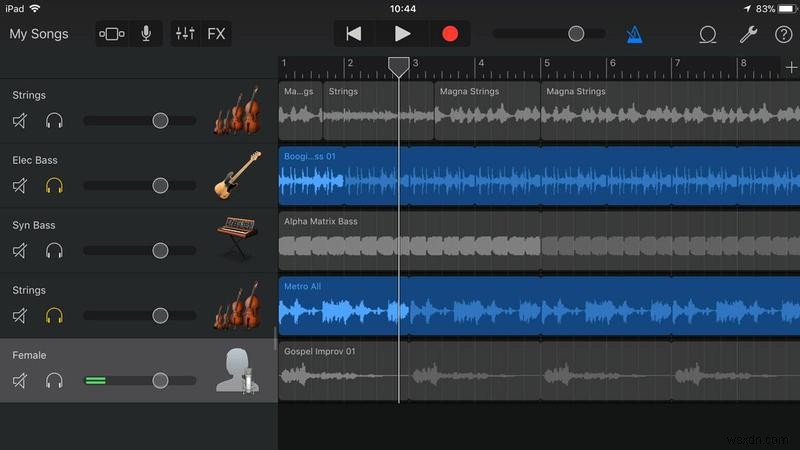Viewport: 800px width, 450px height.
Task: Tap the battery indicator in status bar
Action: [786, 9]
